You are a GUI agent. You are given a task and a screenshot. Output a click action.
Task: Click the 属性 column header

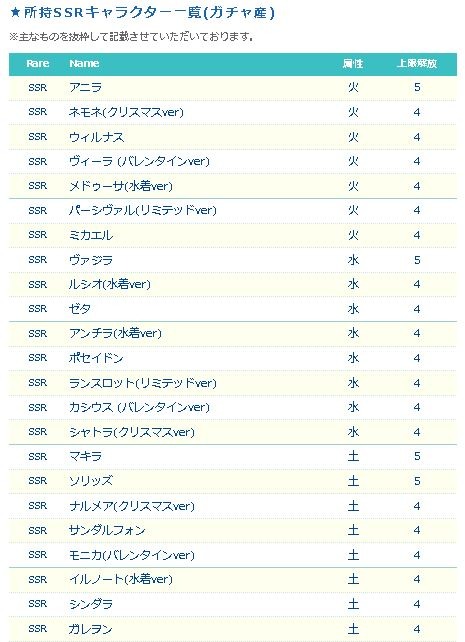coord(353,63)
